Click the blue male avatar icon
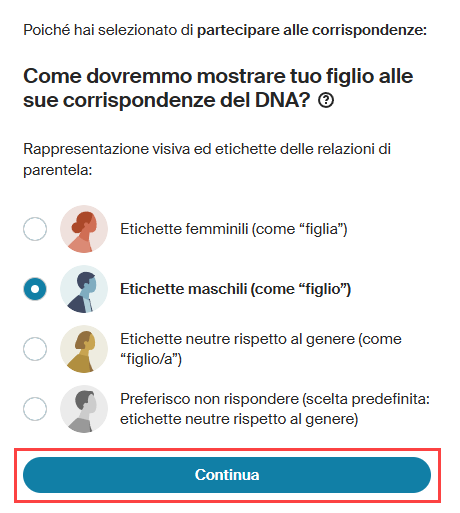 click(84, 289)
